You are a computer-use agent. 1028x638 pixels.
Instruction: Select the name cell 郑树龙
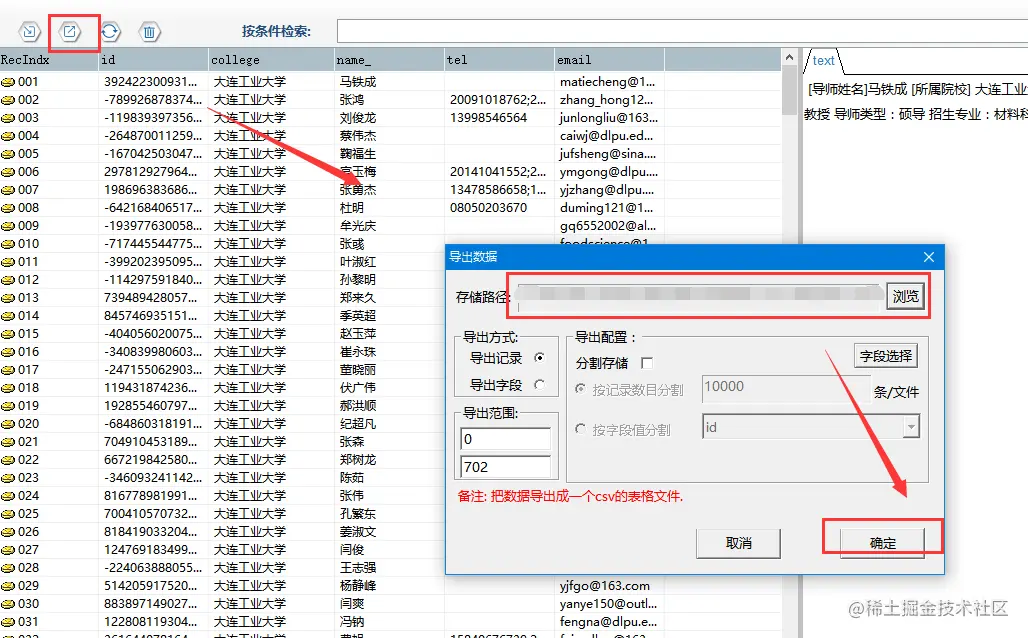pos(358,460)
